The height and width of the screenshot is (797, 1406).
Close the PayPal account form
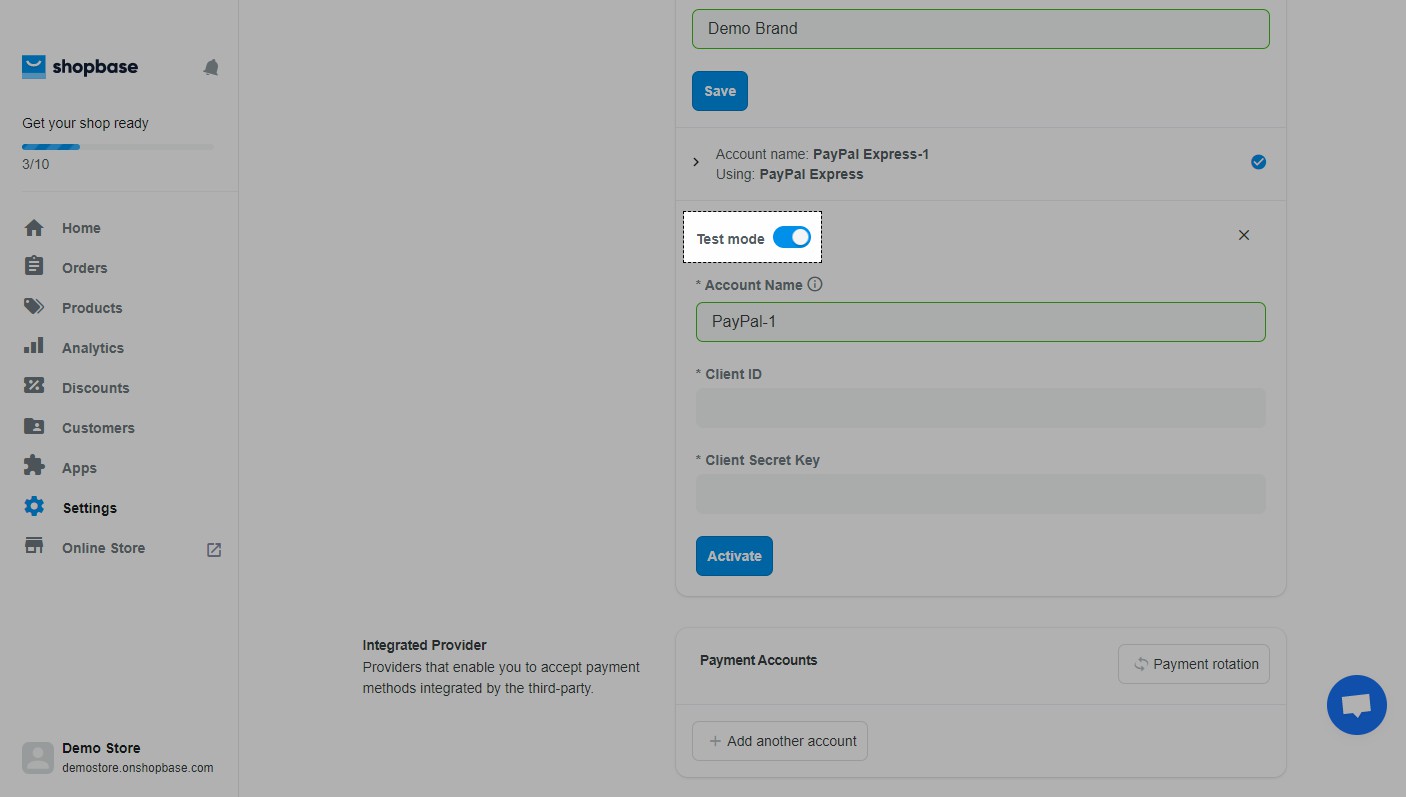[1243, 235]
